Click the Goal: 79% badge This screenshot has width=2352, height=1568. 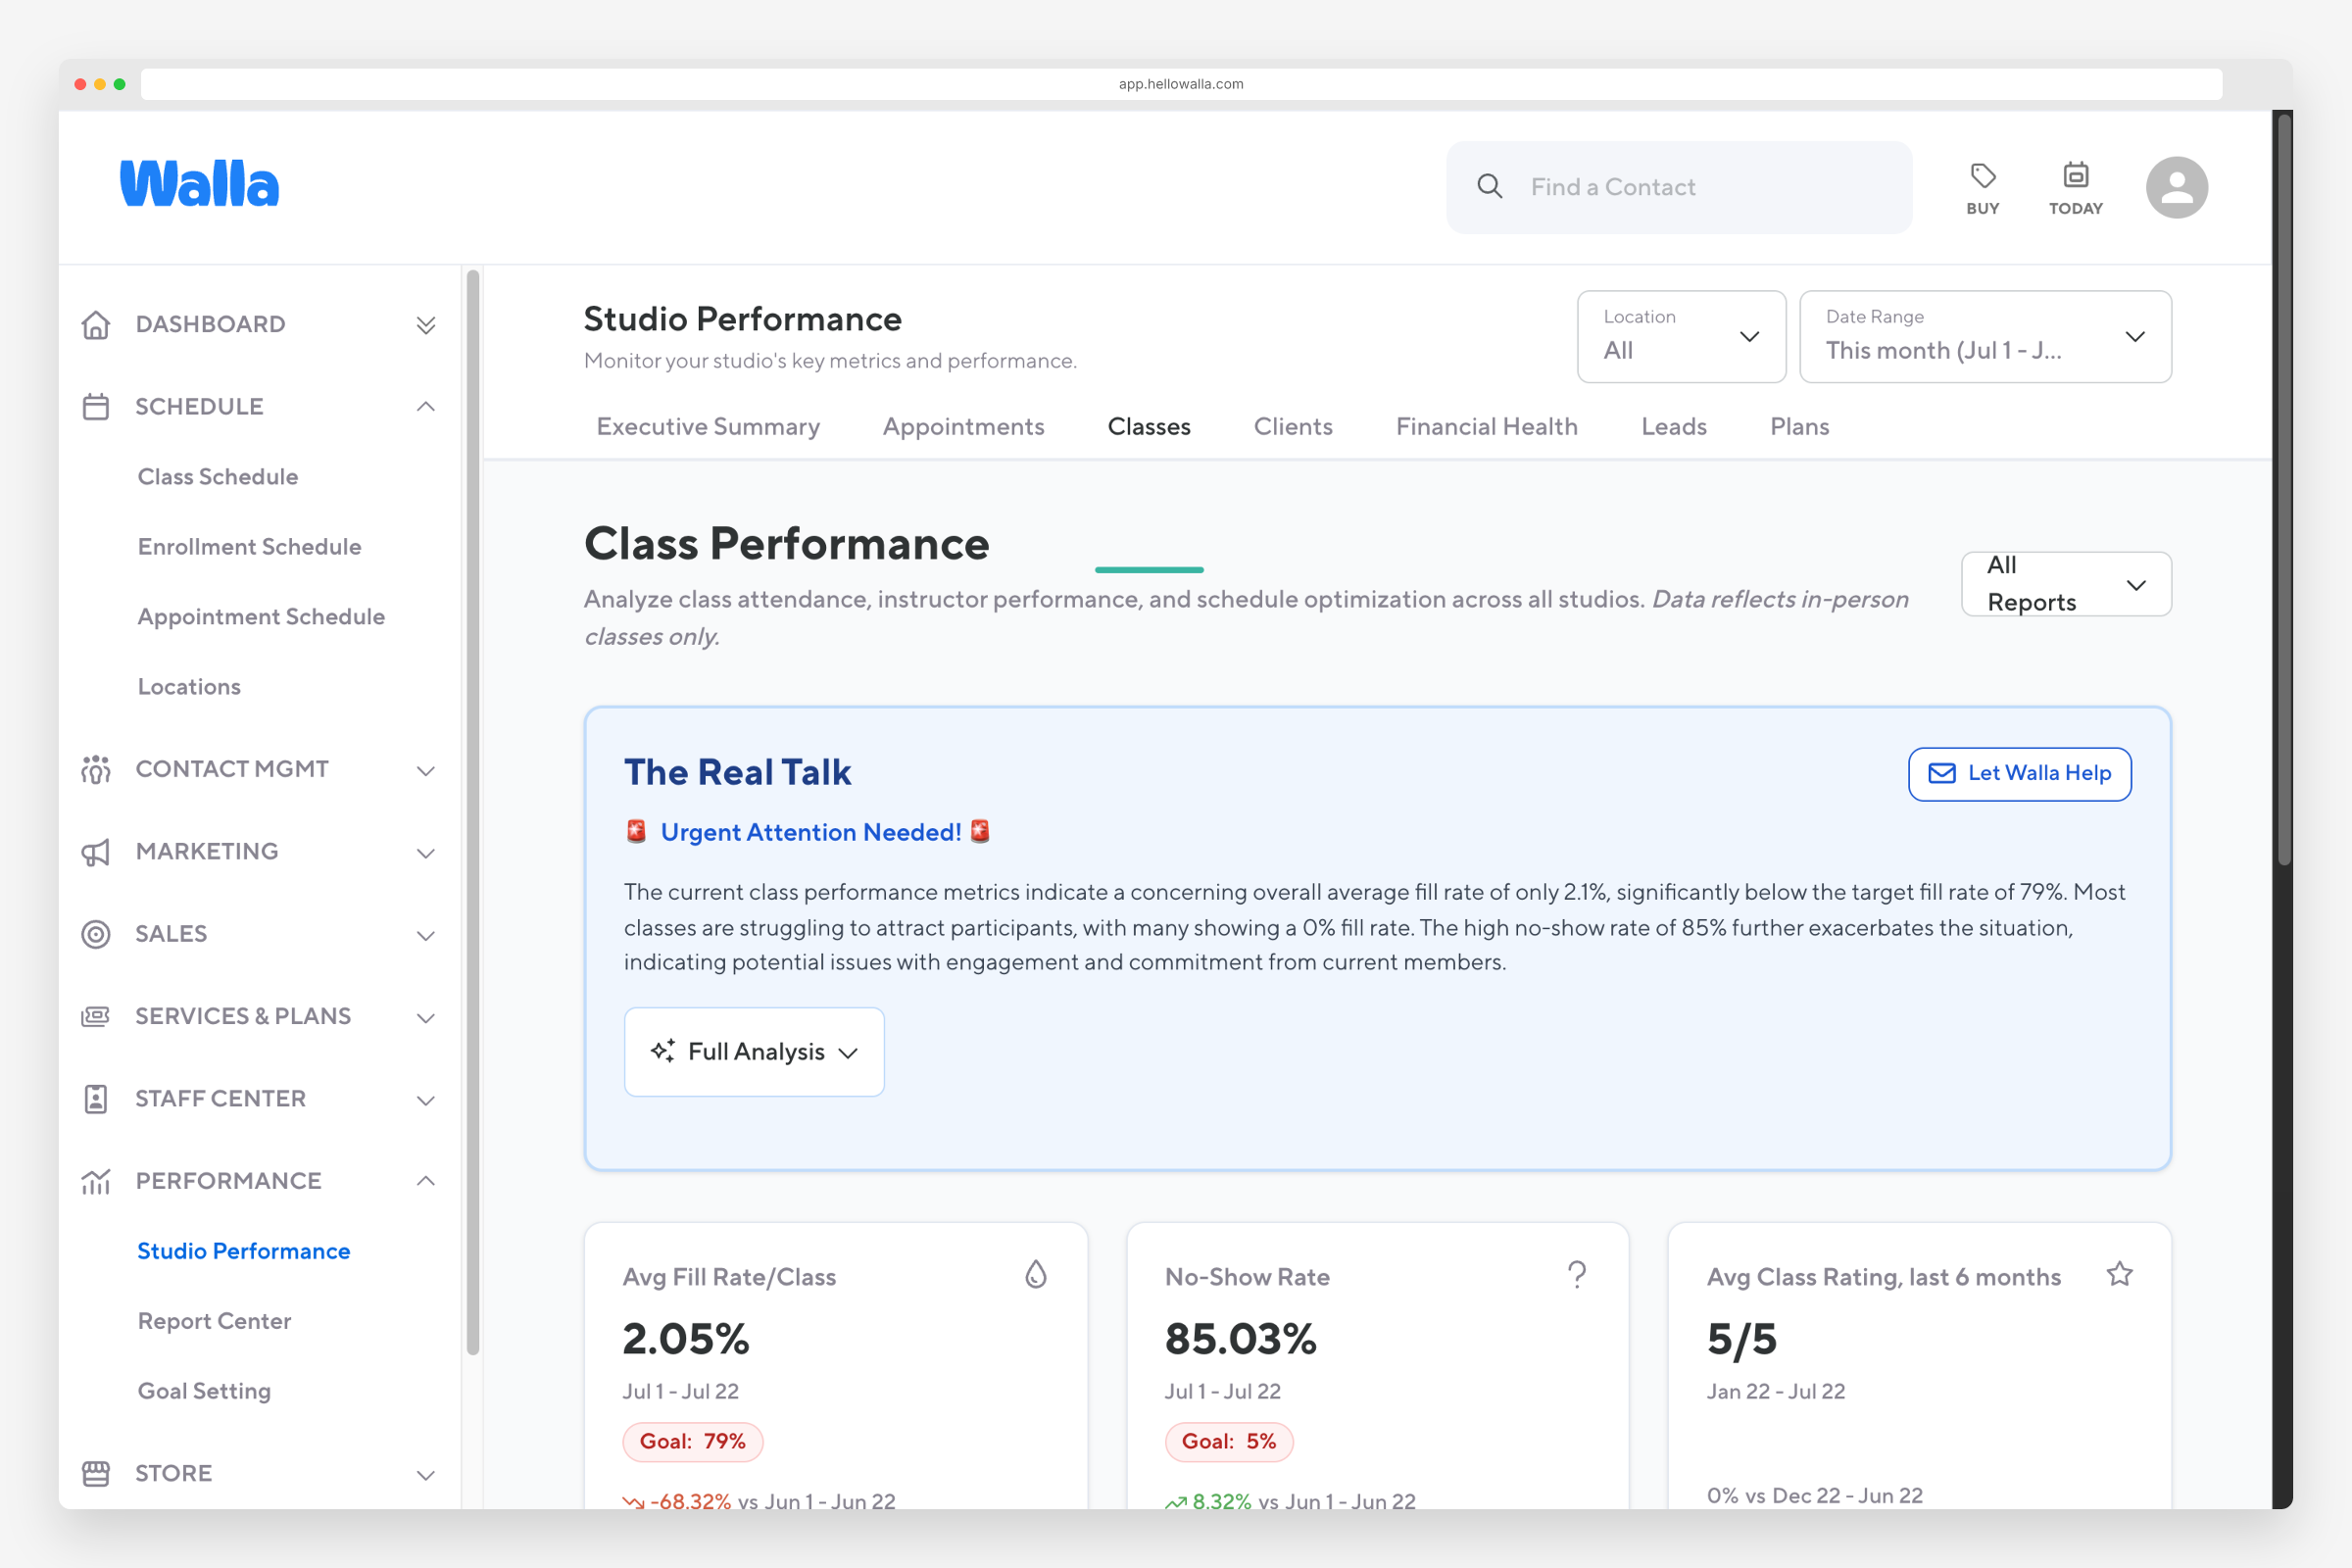click(x=692, y=1442)
